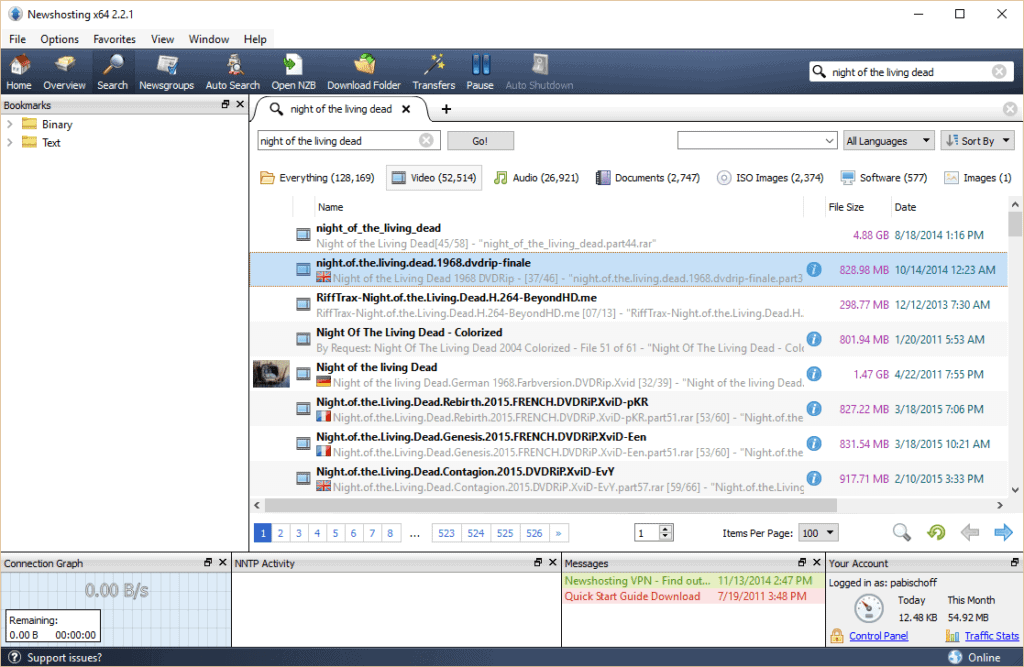This screenshot has height=667, width=1024.
Task: Sort results by File Size column header
Action: point(846,207)
